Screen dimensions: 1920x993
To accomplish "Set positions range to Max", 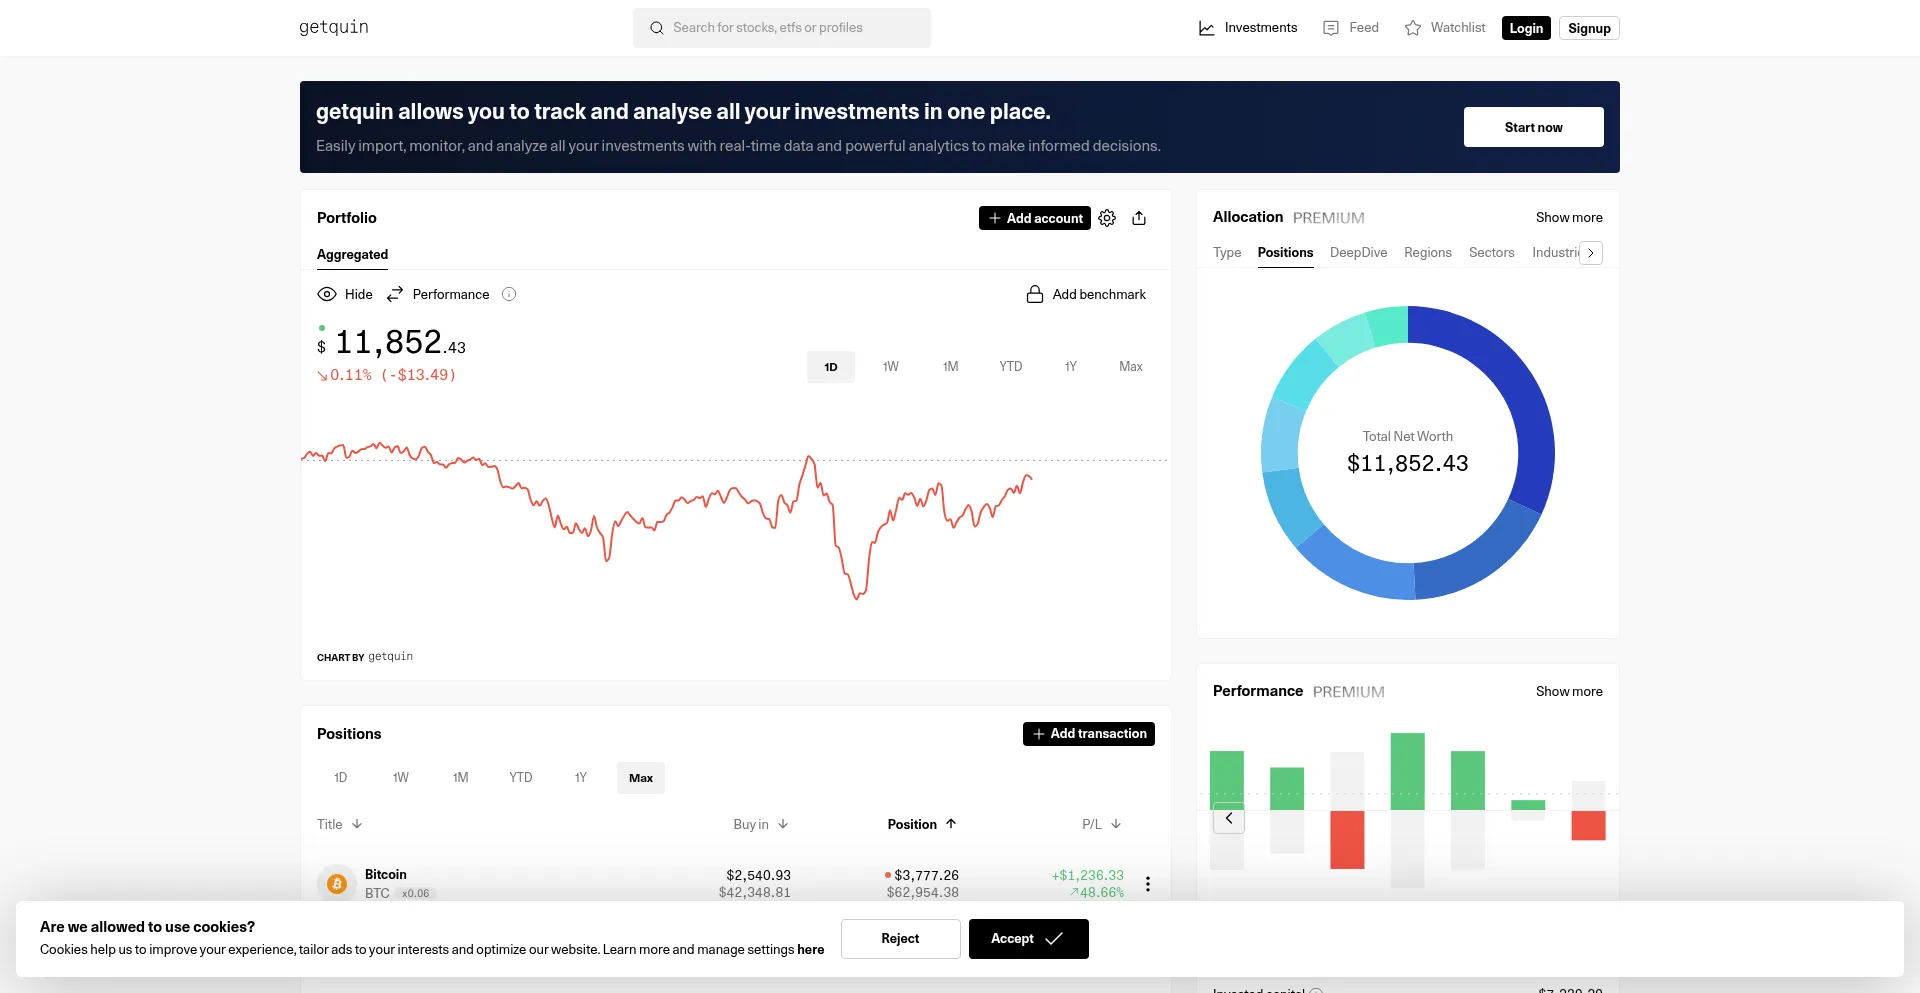I will [641, 778].
